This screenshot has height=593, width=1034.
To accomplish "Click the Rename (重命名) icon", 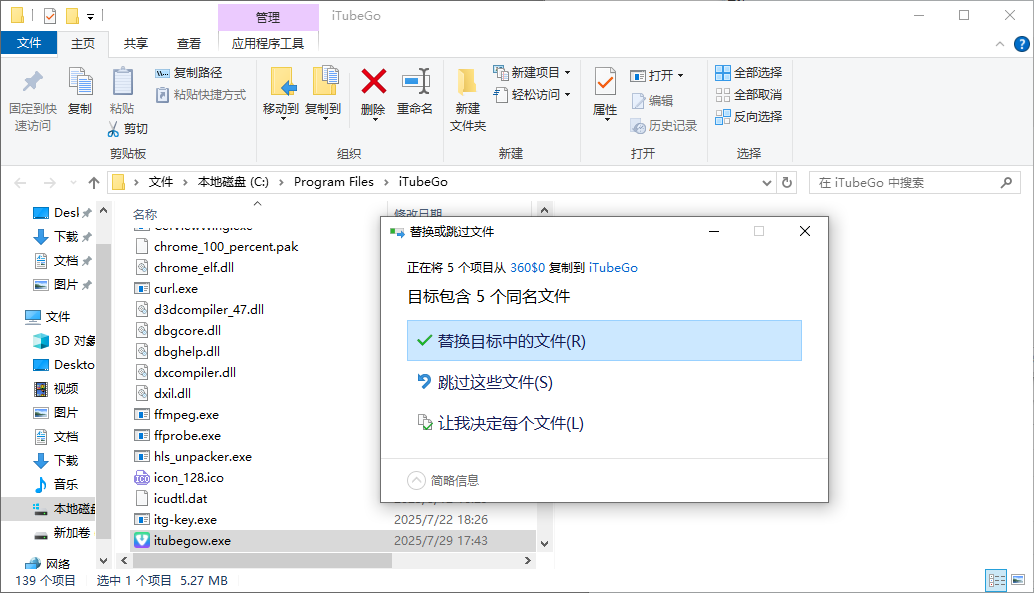I will [x=415, y=82].
